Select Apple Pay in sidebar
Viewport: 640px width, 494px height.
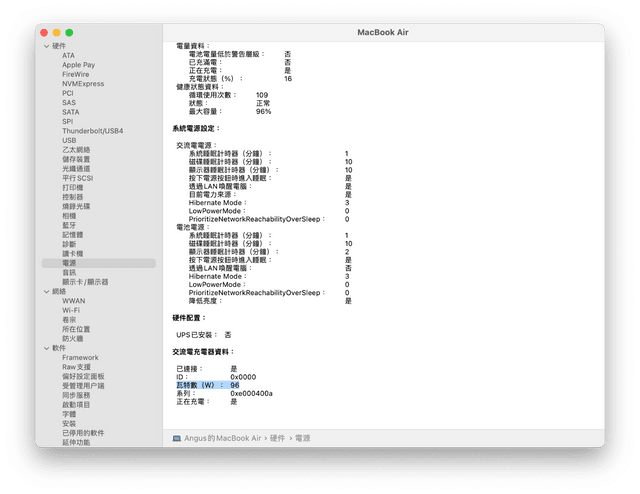pyautogui.click(x=78, y=65)
